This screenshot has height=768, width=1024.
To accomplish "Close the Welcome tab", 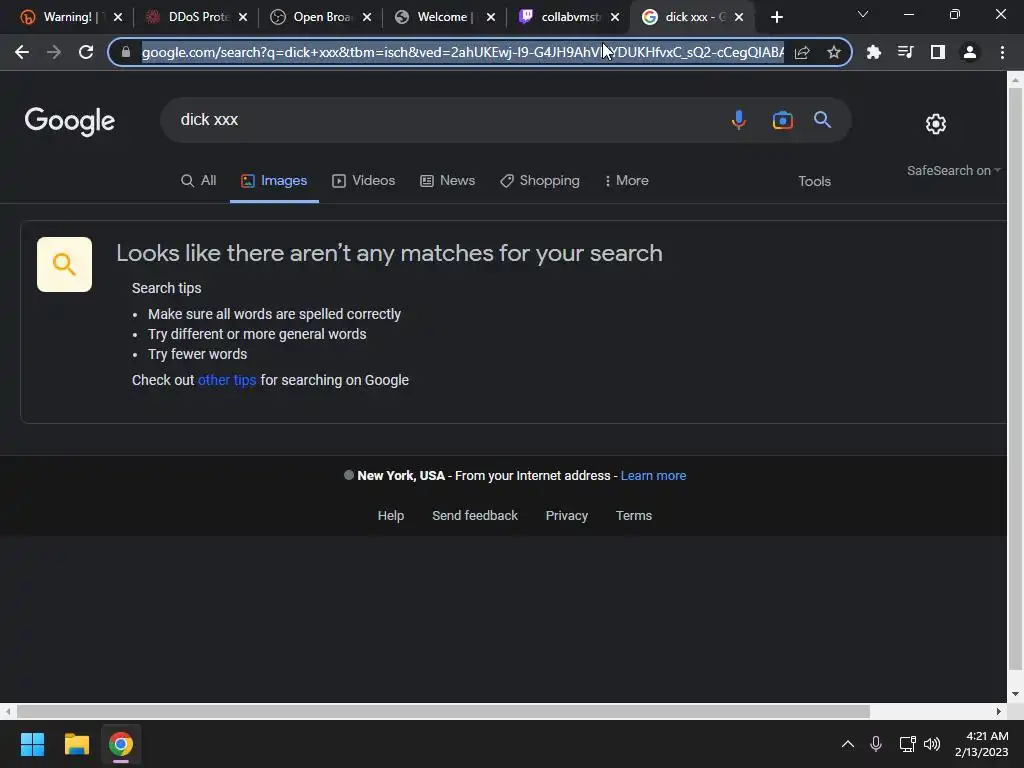I will coord(491,17).
